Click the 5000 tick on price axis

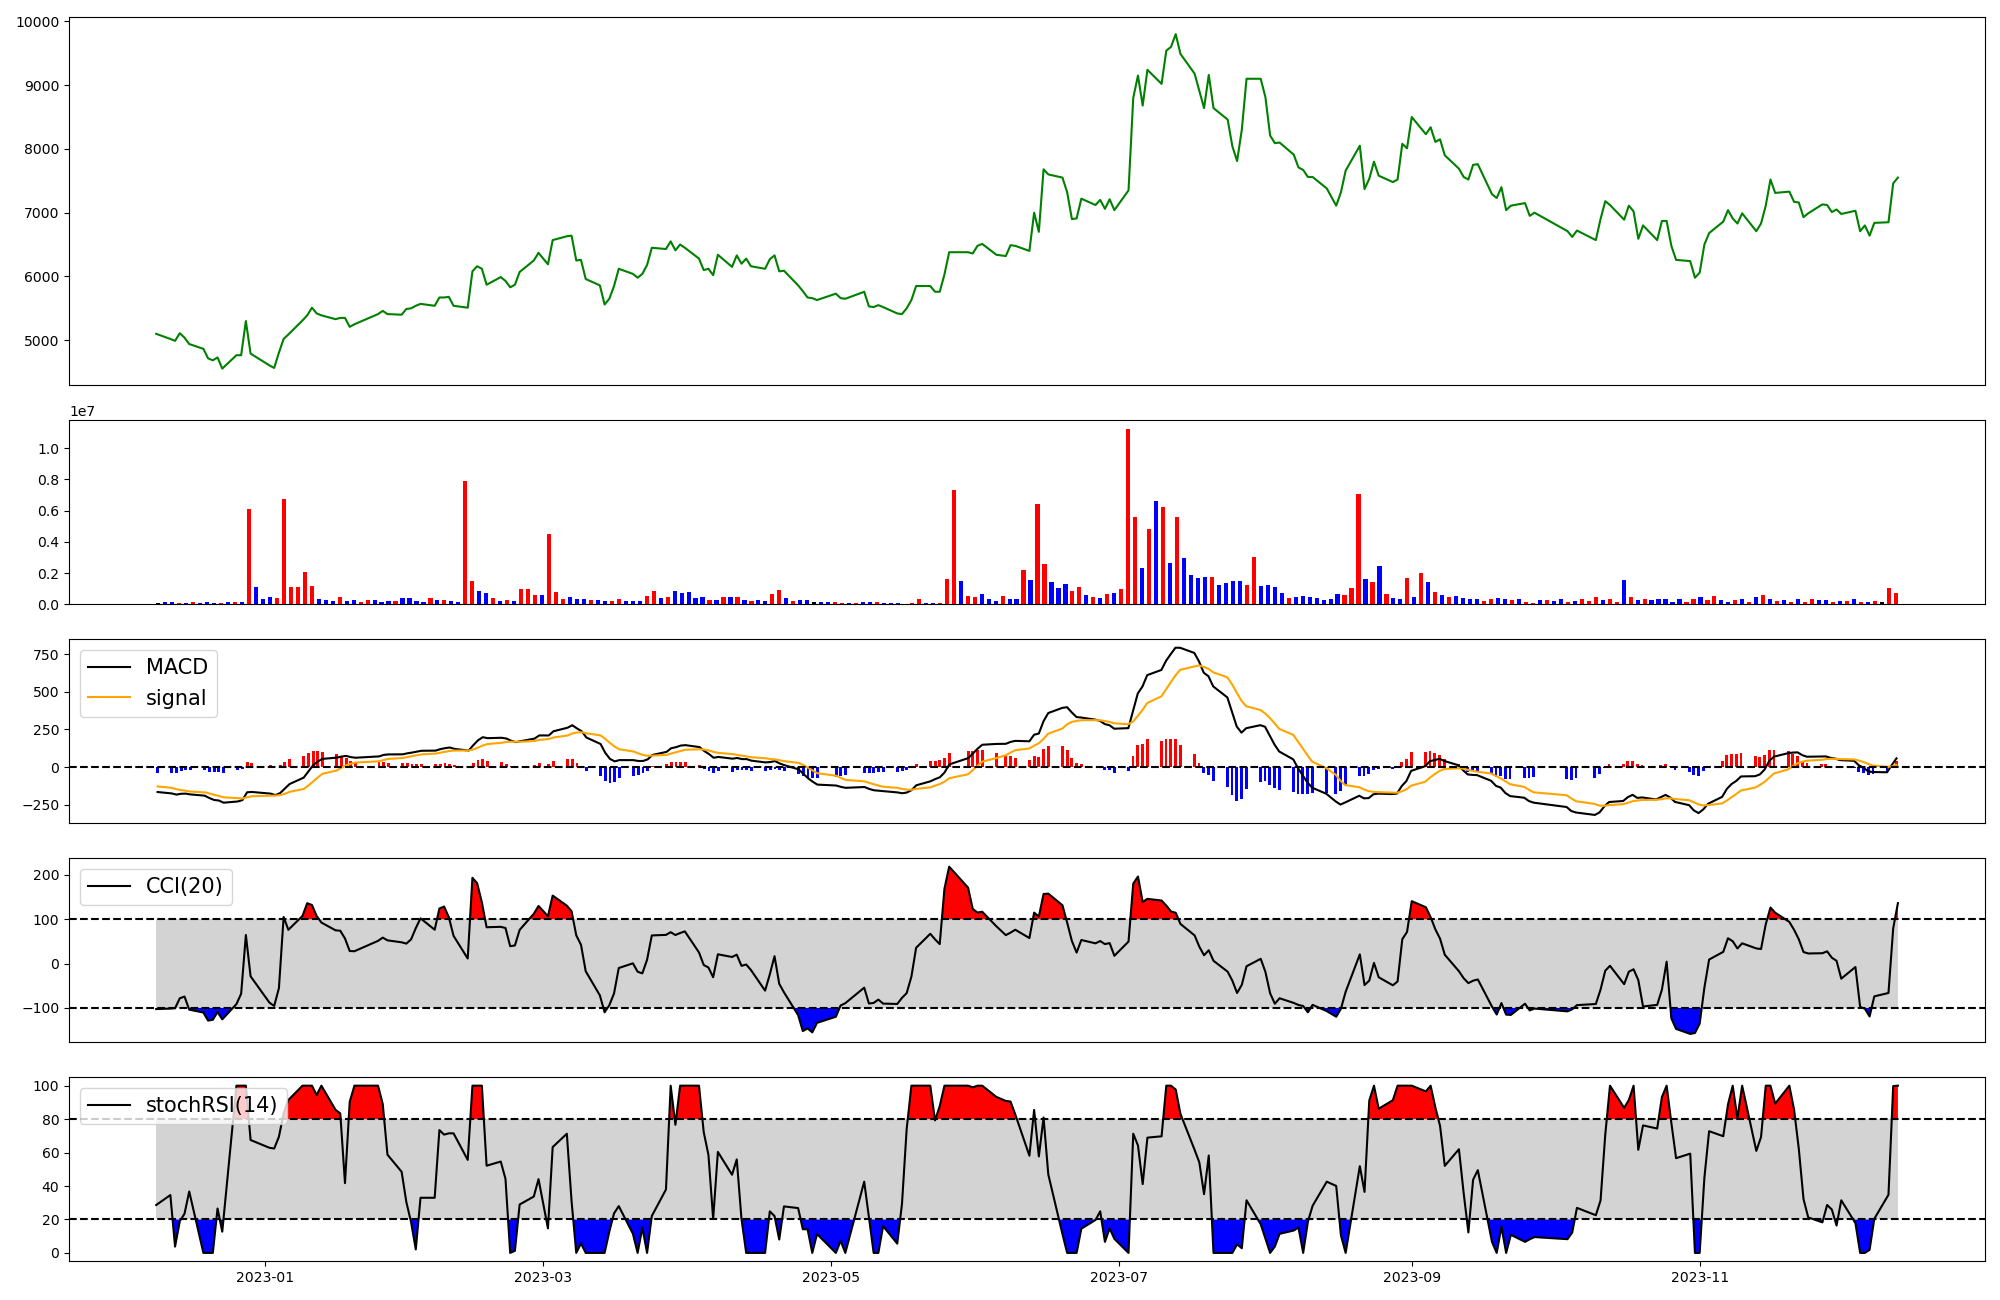(41, 341)
